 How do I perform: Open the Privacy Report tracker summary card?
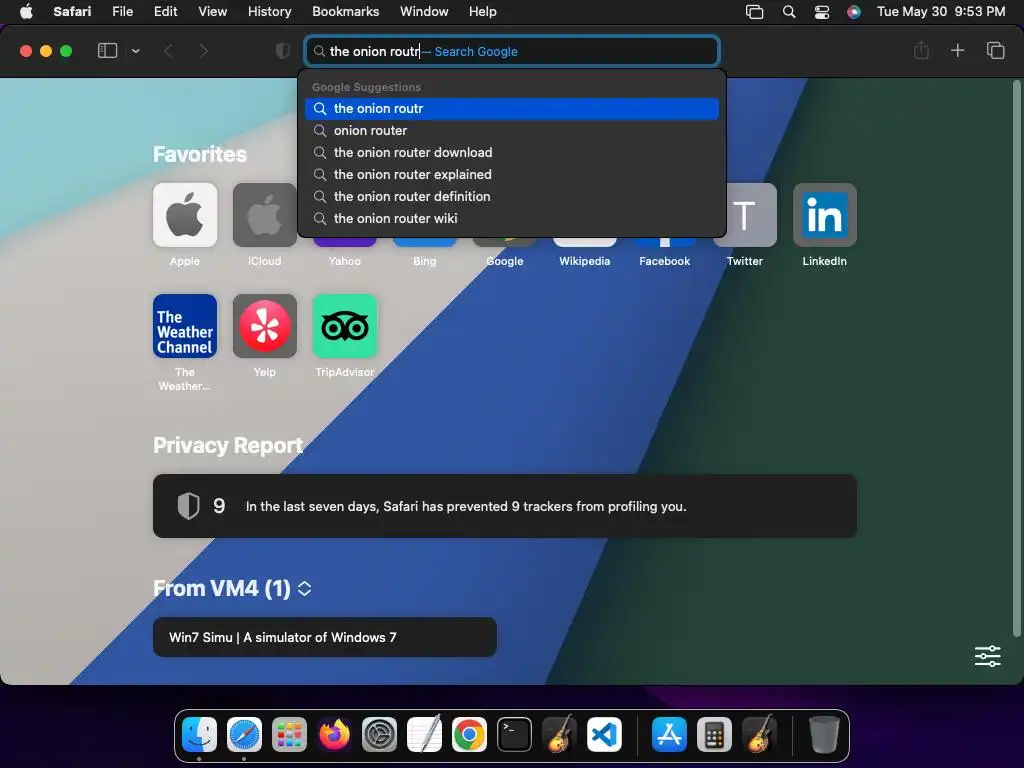pos(505,506)
